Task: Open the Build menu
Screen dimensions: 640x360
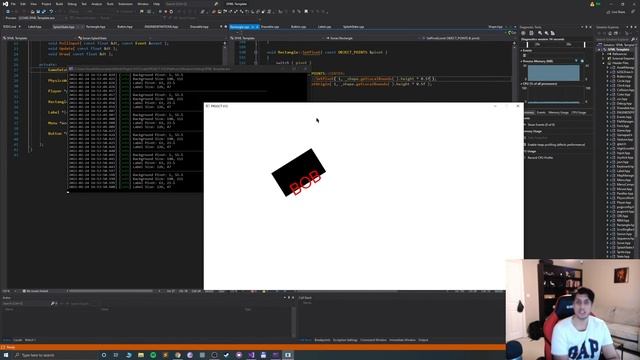Action: 60,4
